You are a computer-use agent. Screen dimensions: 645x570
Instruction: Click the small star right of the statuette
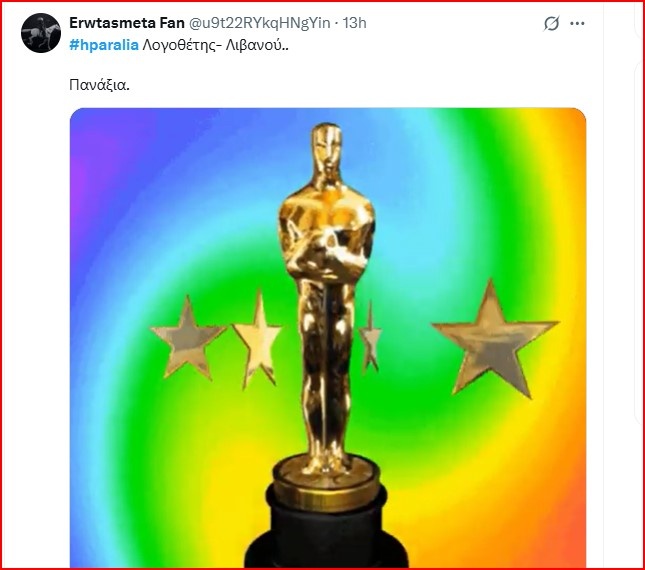[x=370, y=337]
